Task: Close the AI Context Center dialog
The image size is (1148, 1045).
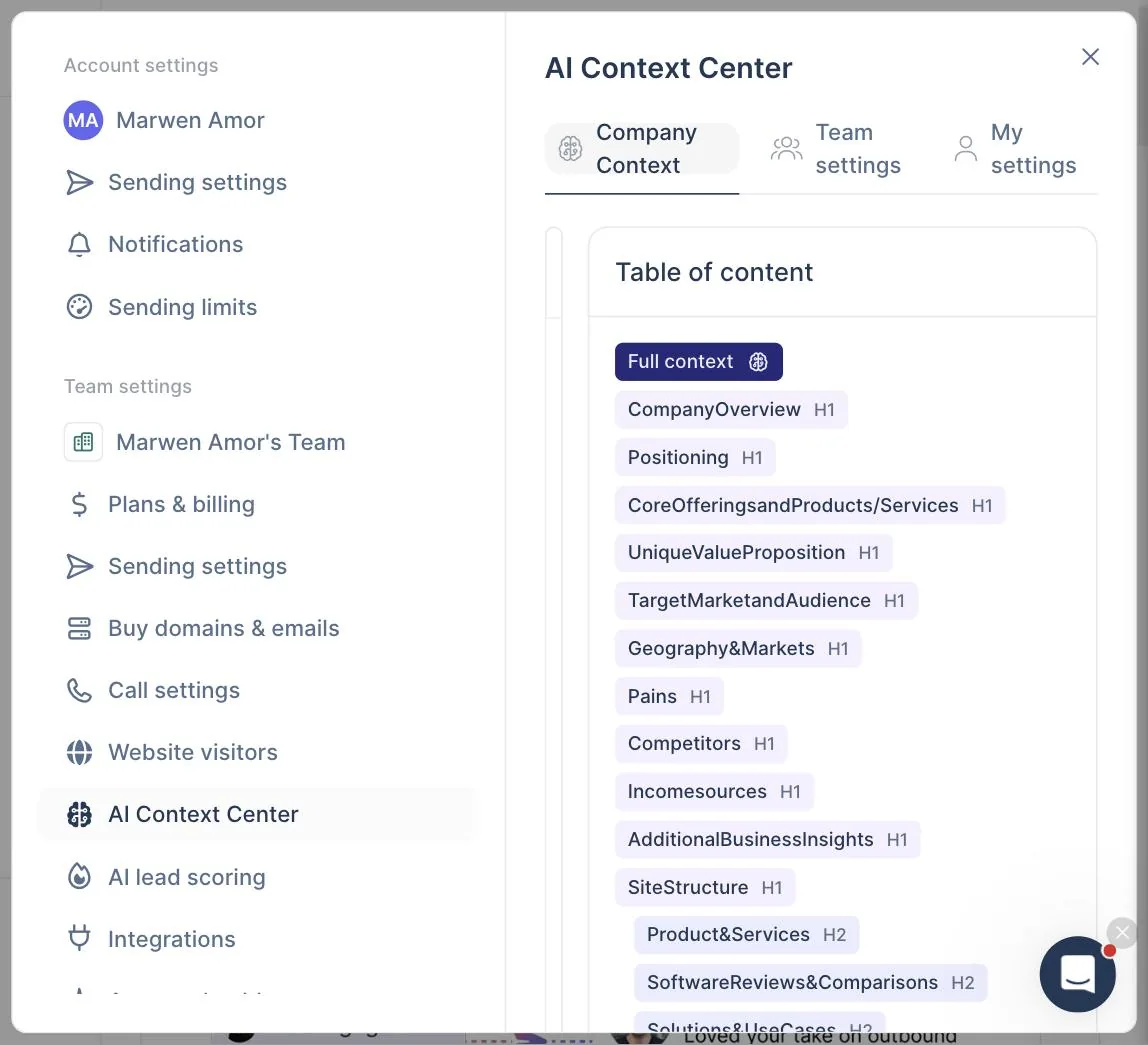Action: pos(1090,56)
